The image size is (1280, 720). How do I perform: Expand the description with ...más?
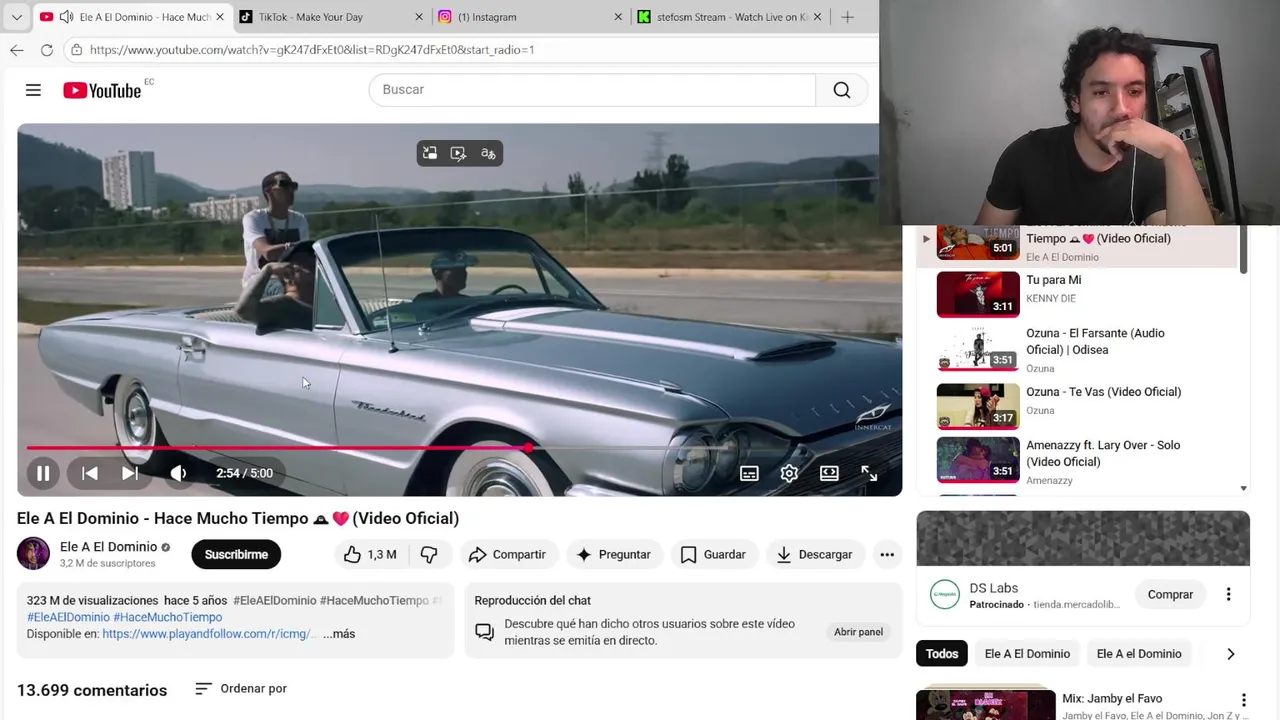tap(339, 634)
